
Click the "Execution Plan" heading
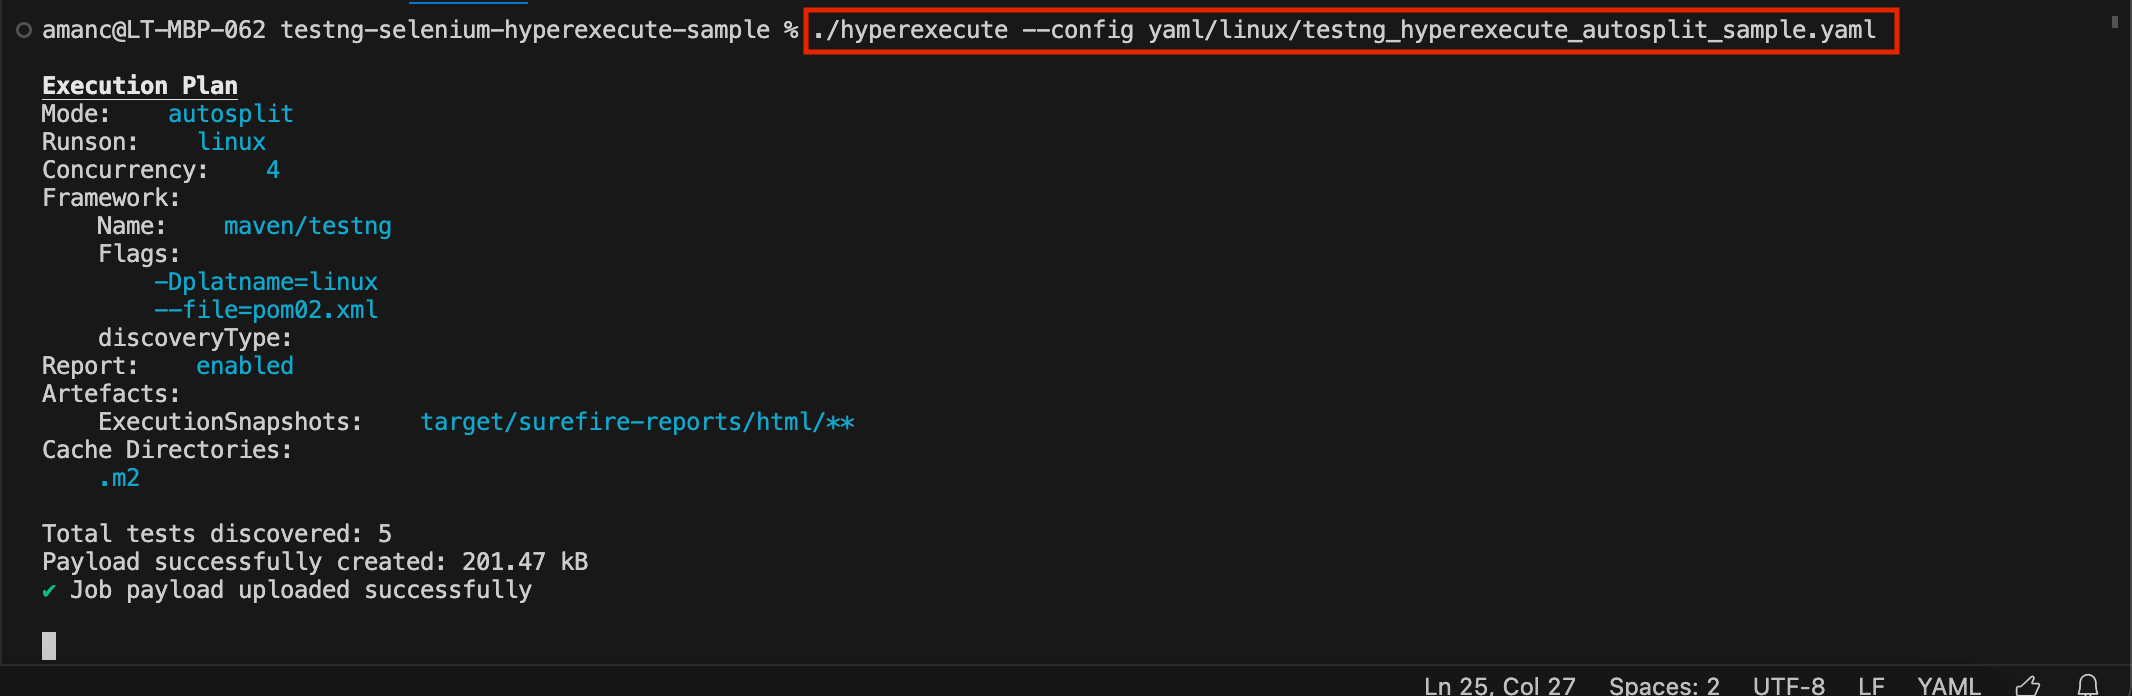140,86
